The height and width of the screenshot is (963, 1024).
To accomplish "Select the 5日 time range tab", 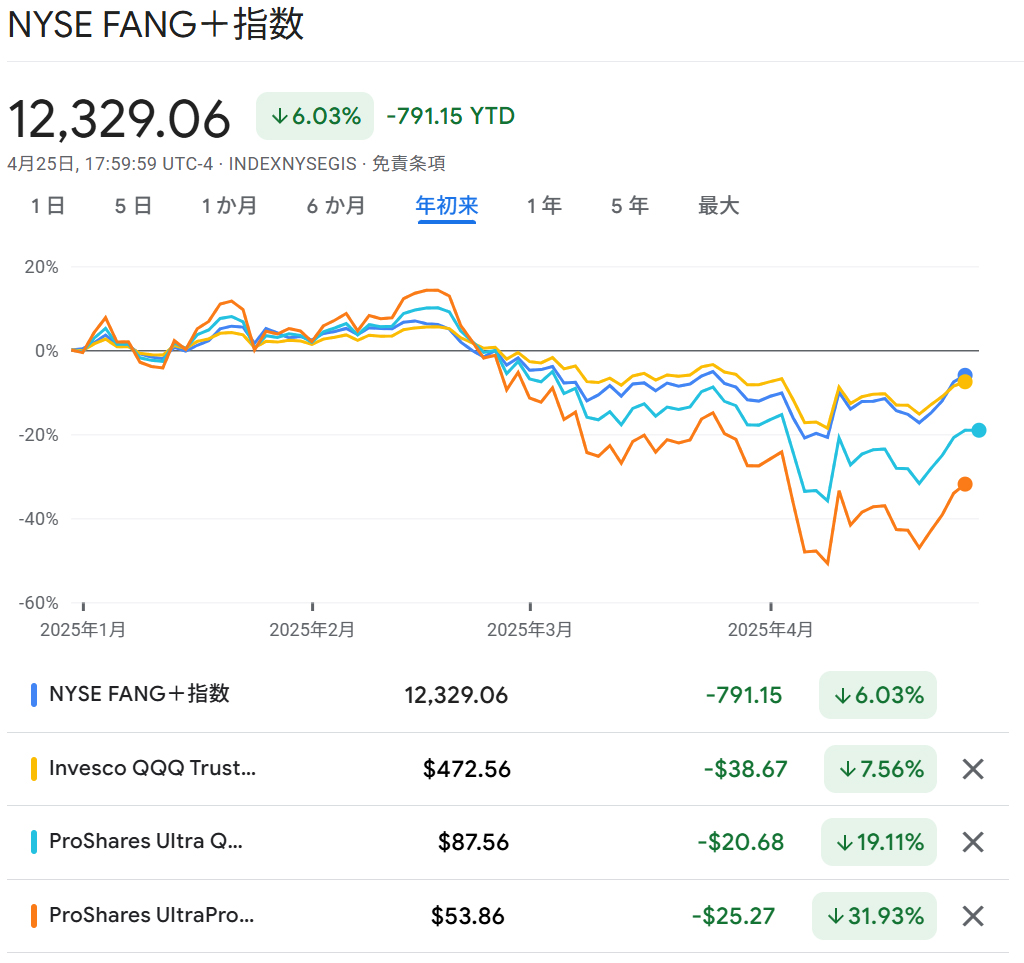I will [133, 206].
